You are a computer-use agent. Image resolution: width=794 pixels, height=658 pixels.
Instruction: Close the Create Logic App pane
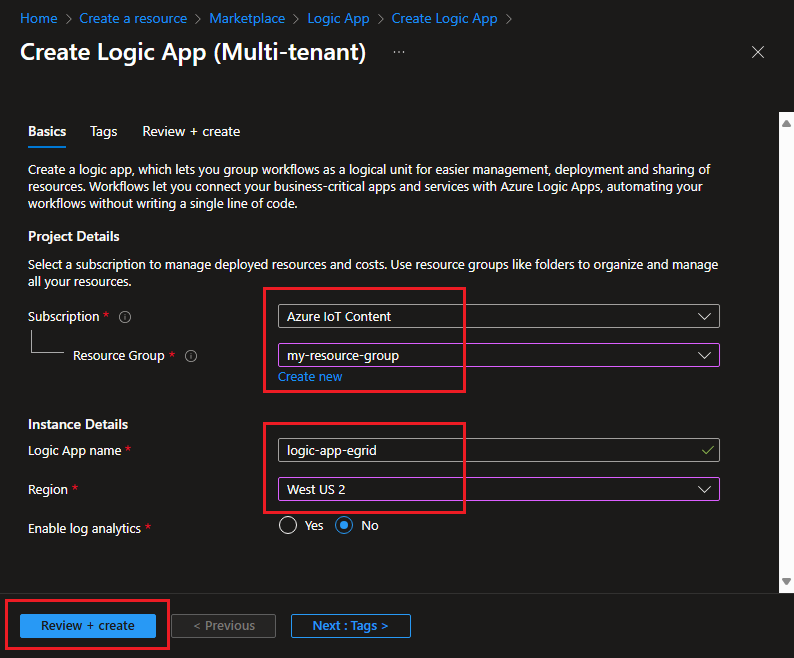758,53
